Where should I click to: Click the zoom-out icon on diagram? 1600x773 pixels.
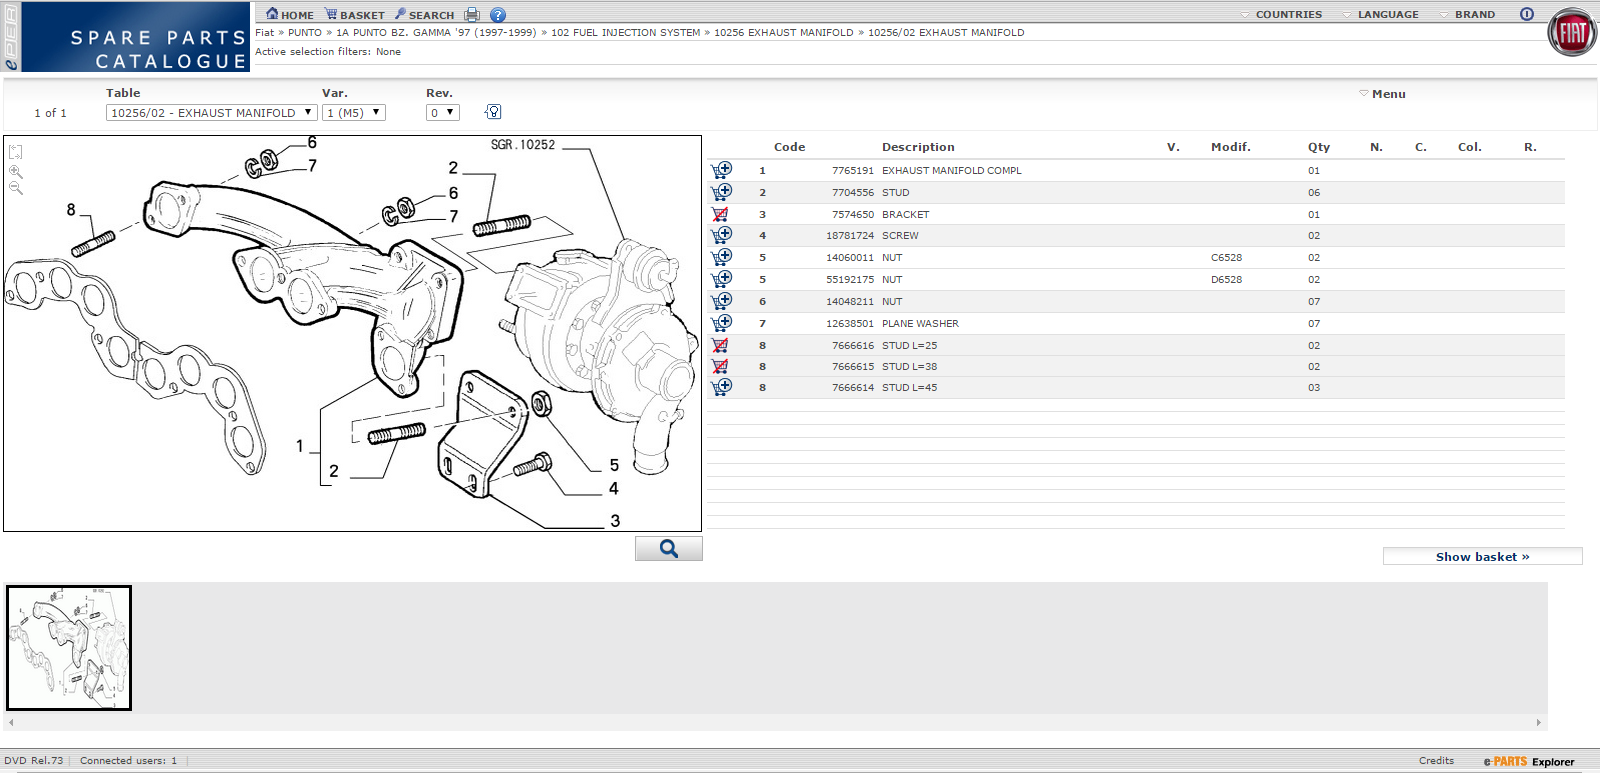[16, 188]
